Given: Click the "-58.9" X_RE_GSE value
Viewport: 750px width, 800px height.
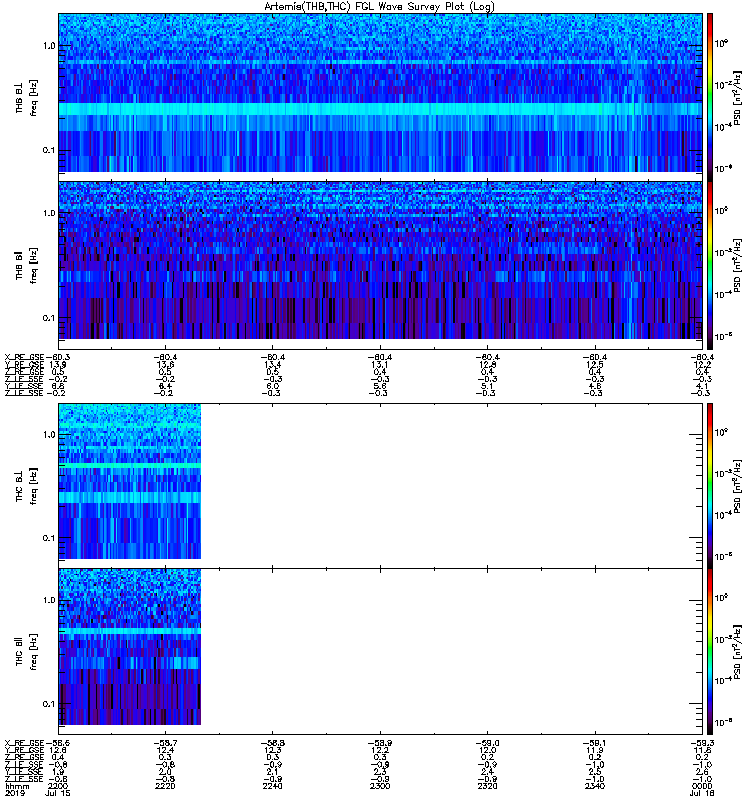Looking at the screenshot, I should (380, 743).
